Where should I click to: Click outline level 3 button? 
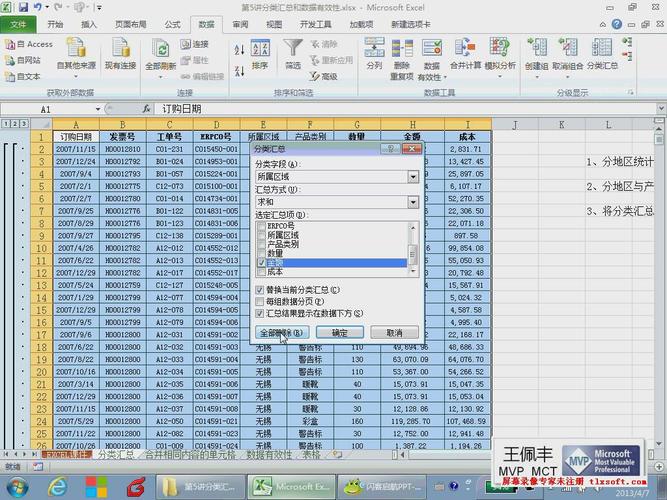click(x=24, y=124)
